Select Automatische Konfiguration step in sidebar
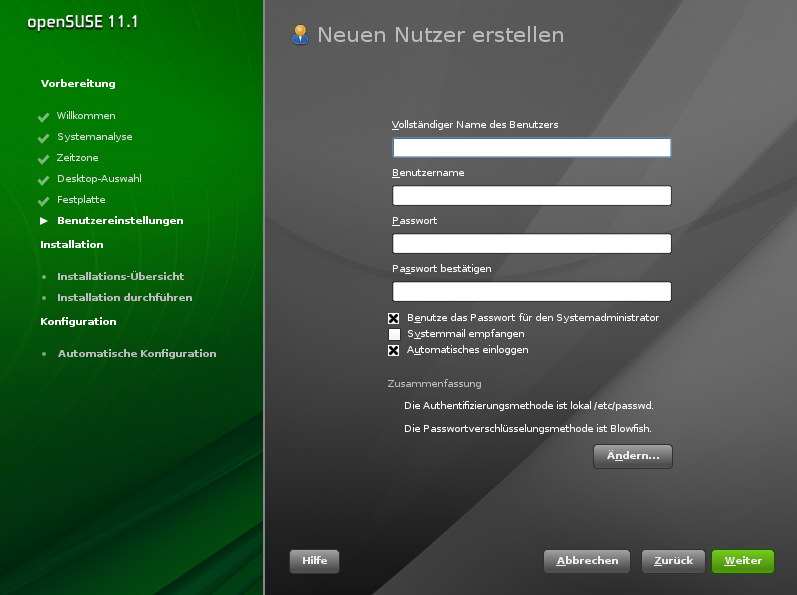The image size is (797, 595). pos(137,354)
